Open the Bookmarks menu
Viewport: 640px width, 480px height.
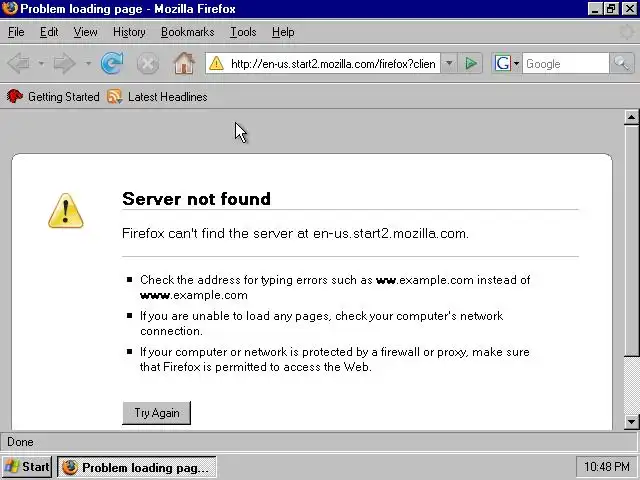coord(187,32)
